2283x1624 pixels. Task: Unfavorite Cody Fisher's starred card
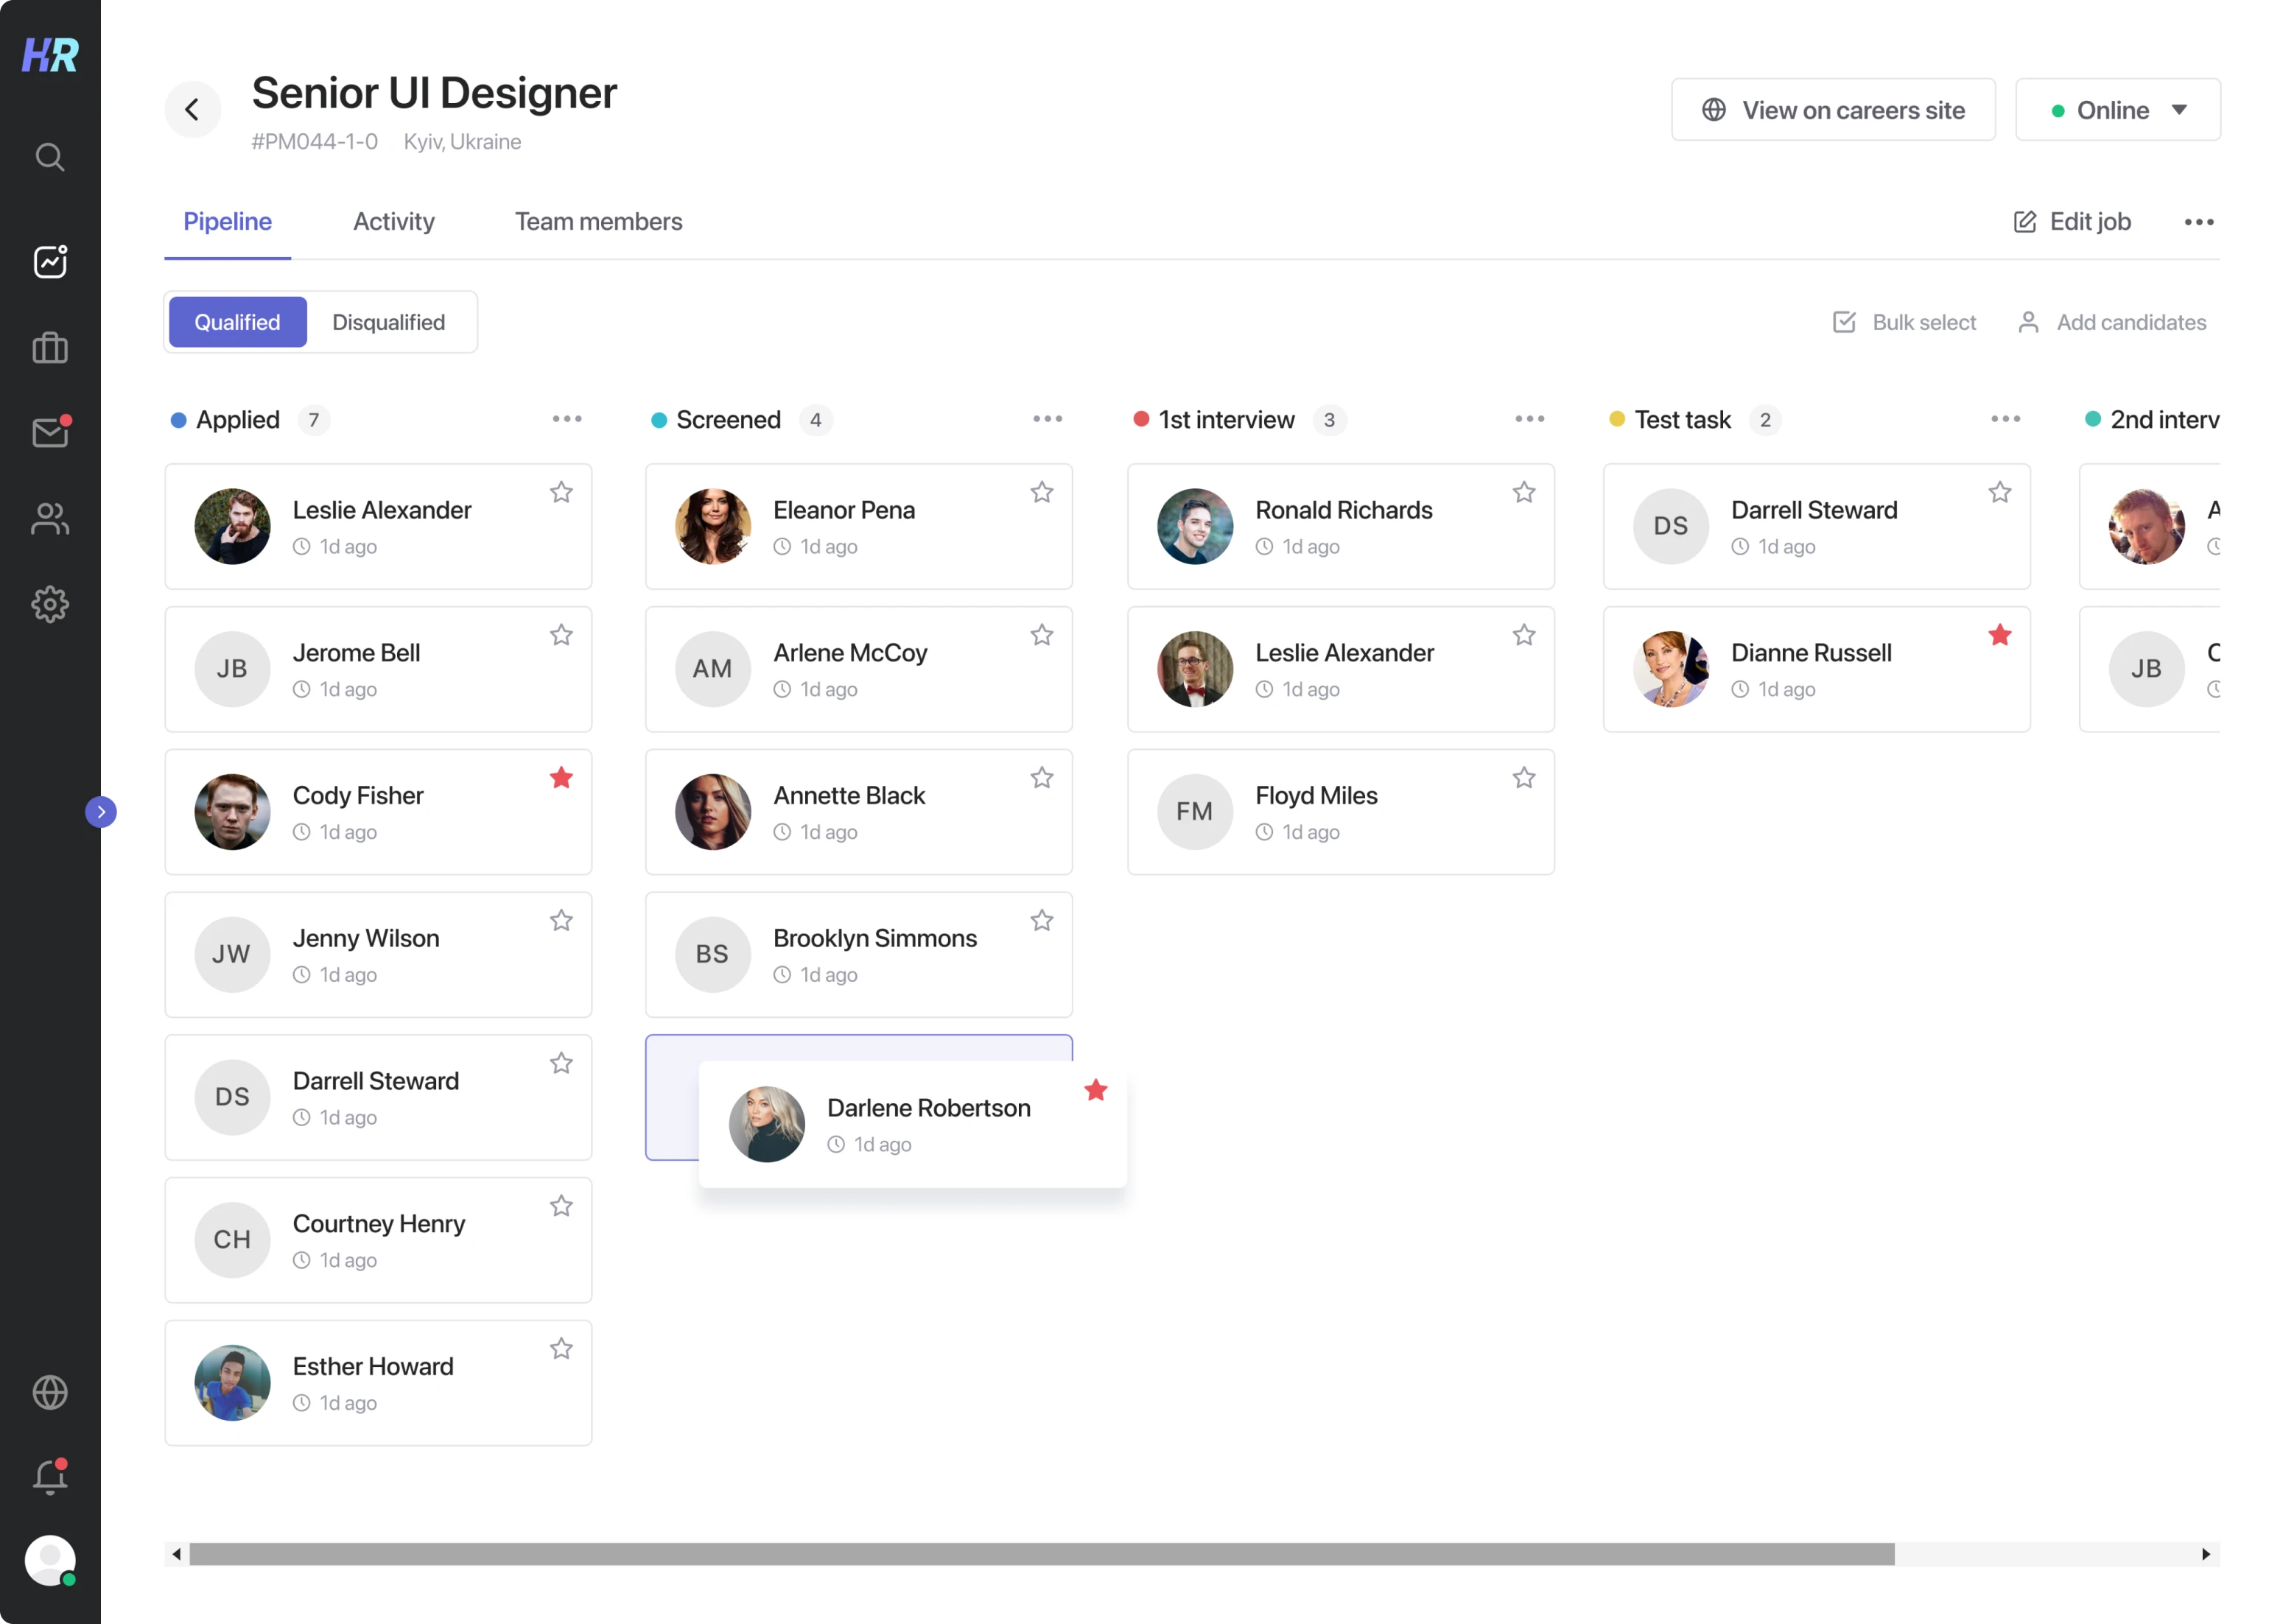click(x=561, y=777)
